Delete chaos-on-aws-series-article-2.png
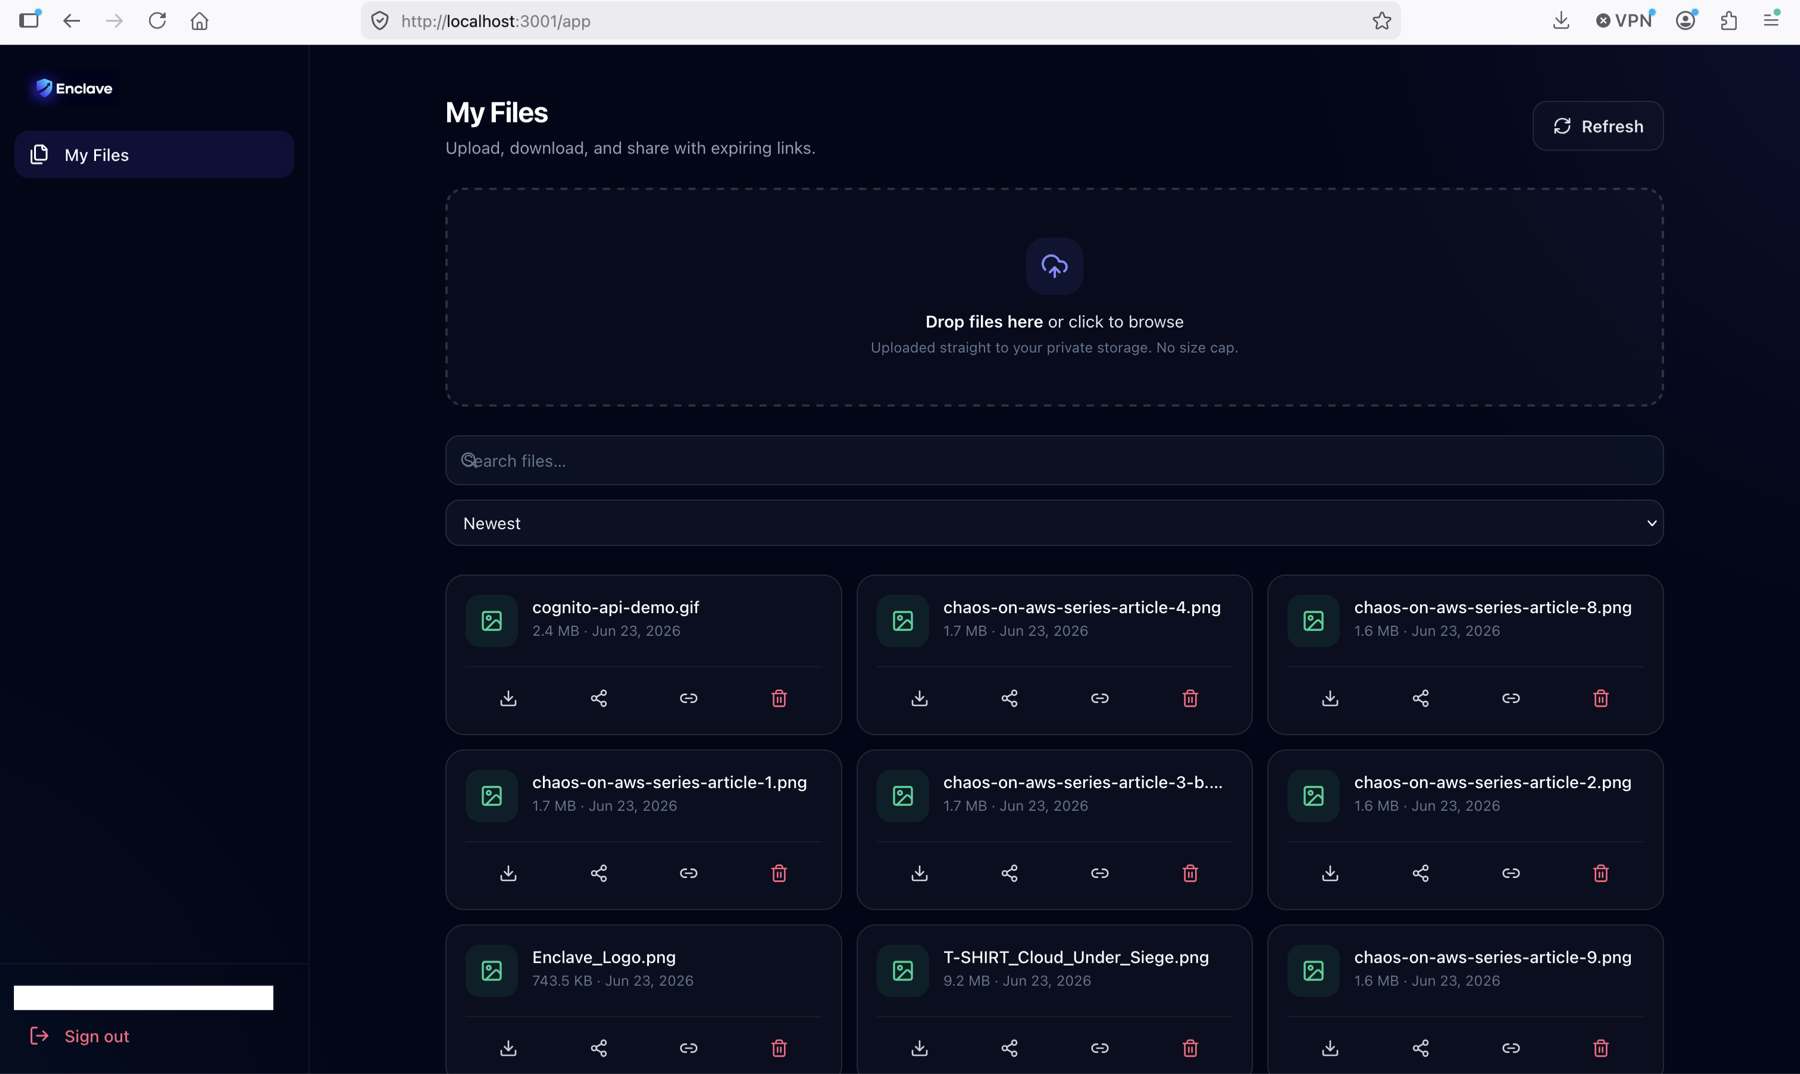 [x=1601, y=873]
